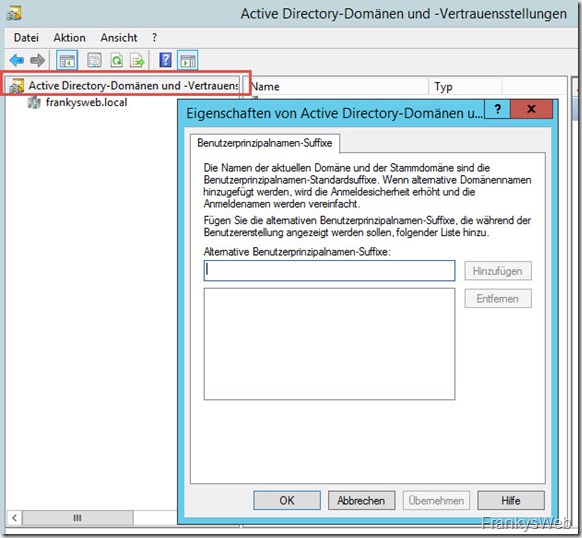
Task: Click the Typ column header
Action: 465,87
